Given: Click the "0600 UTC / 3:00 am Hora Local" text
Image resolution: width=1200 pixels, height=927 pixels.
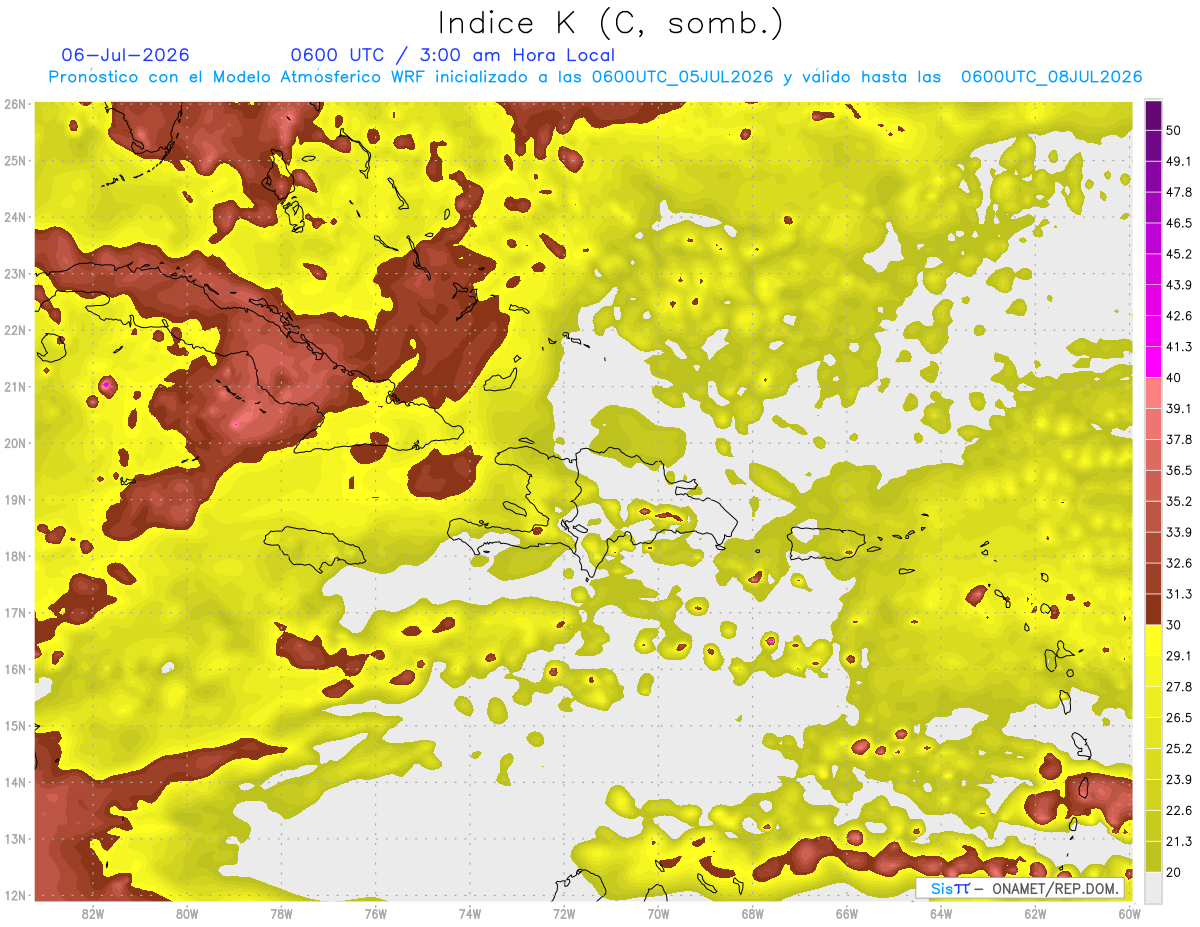Looking at the screenshot, I should click(452, 55).
